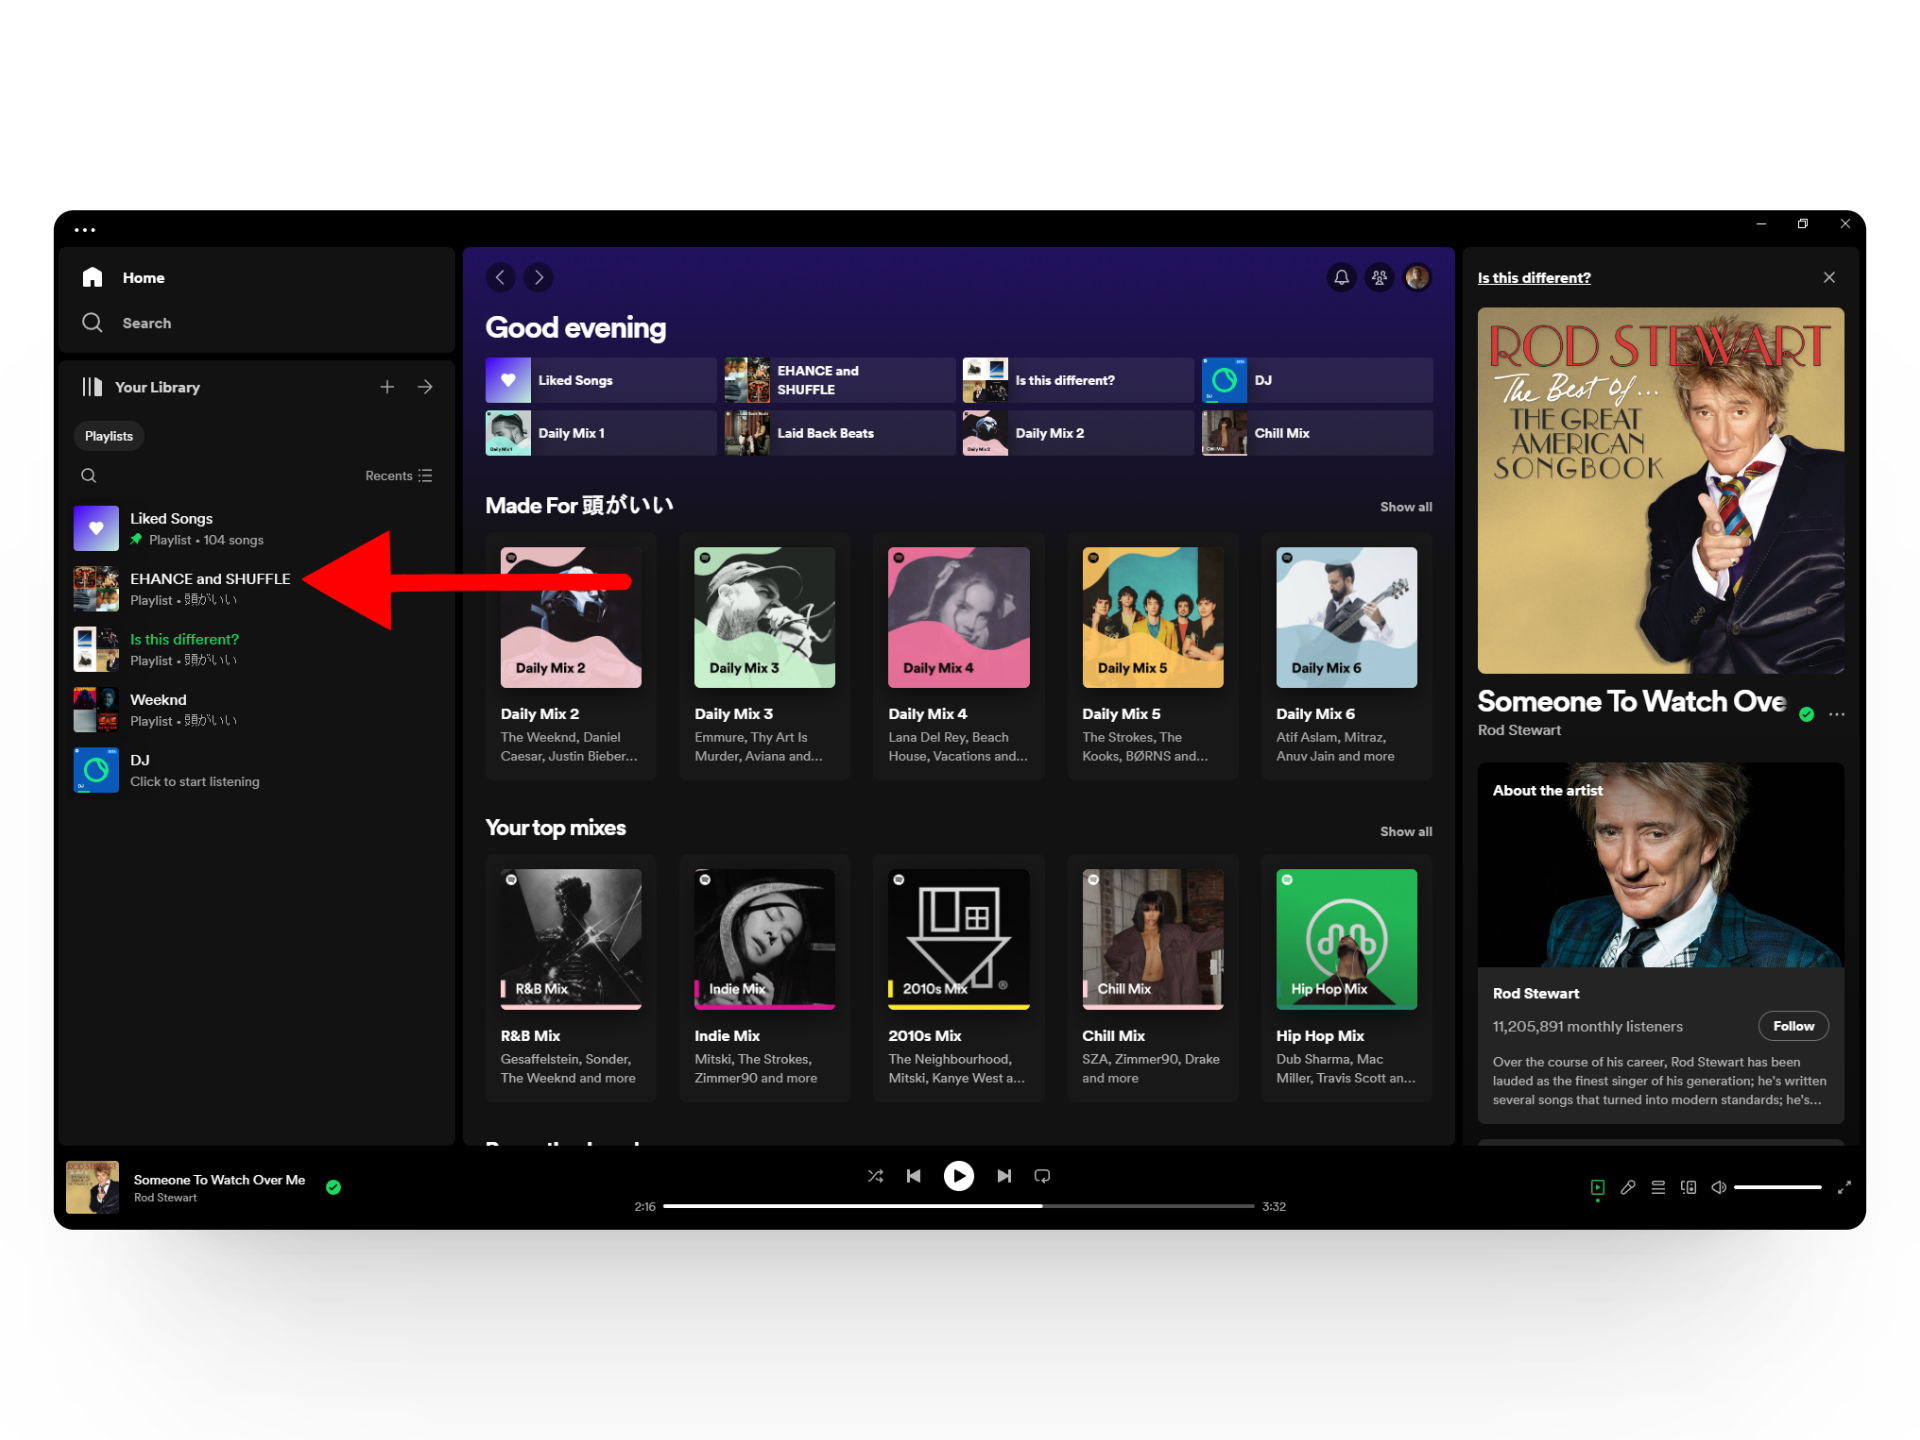Viewport: 1920px width, 1440px height.
Task: Open the play Queue icon
Action: [1658, 1187]
